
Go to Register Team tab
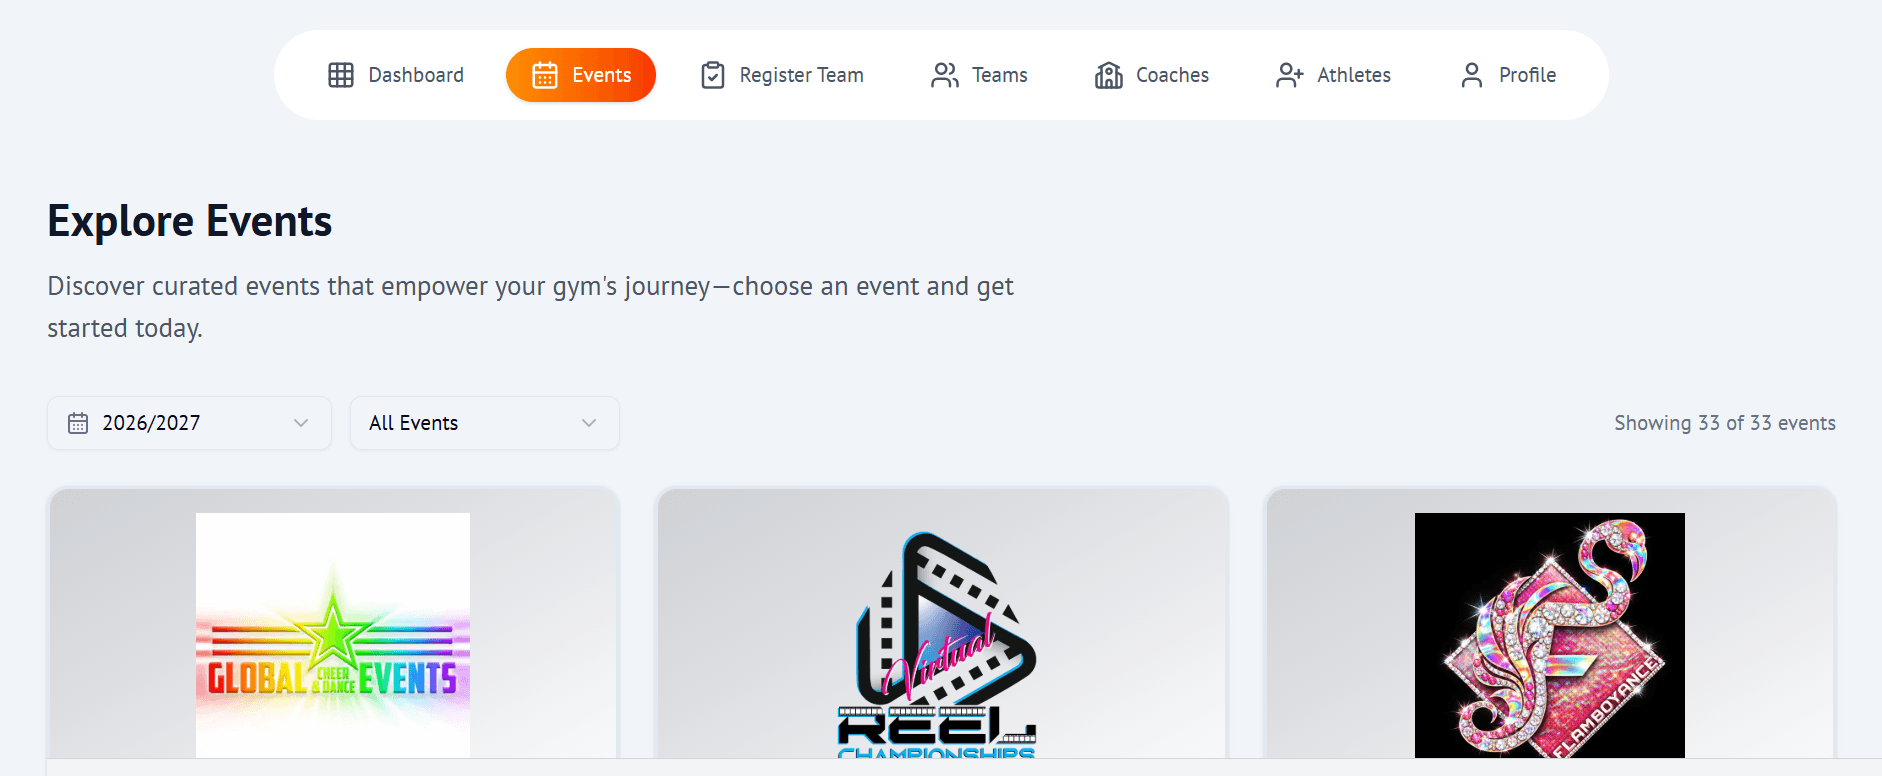(x=782, y=75)
